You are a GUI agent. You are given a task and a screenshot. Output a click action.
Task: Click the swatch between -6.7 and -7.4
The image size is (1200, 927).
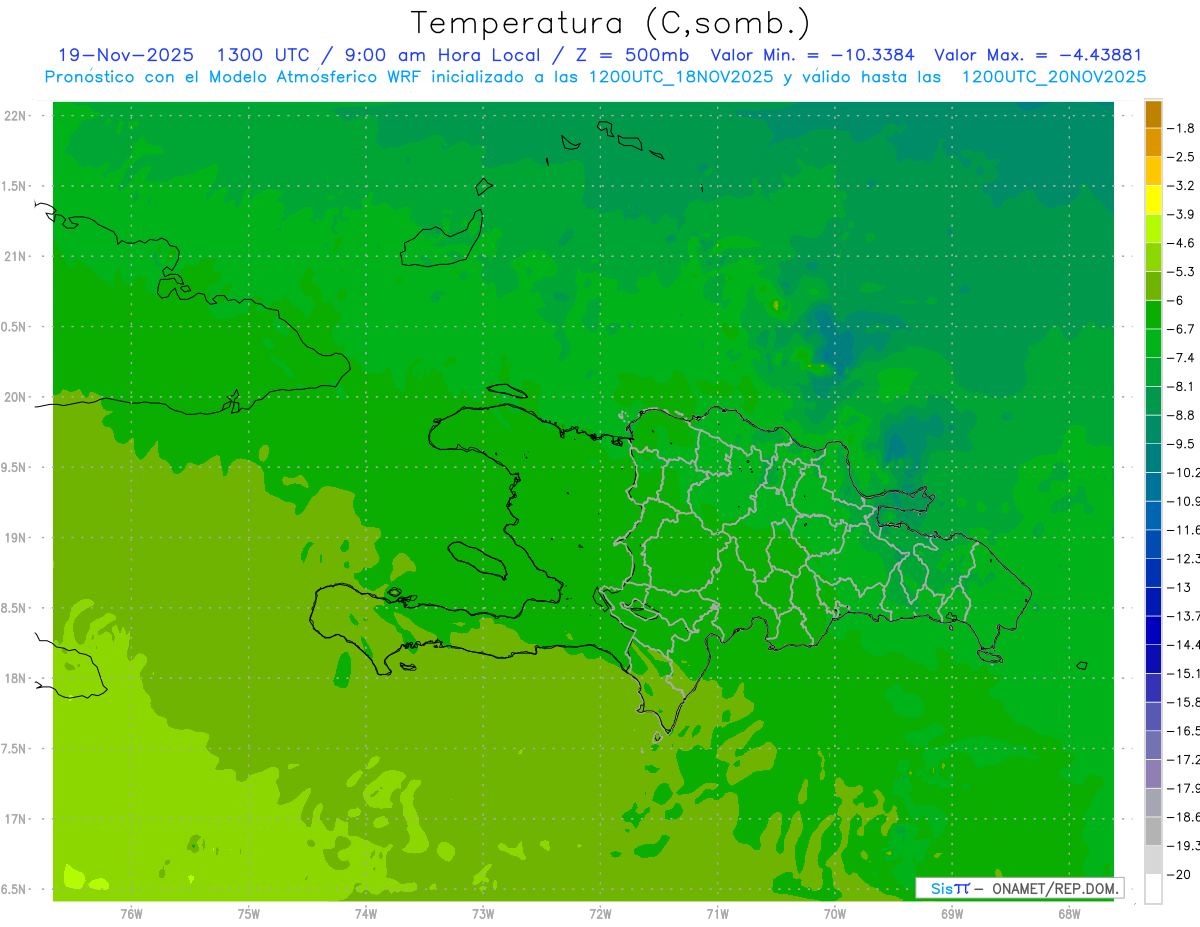[x=1153, y=343]
